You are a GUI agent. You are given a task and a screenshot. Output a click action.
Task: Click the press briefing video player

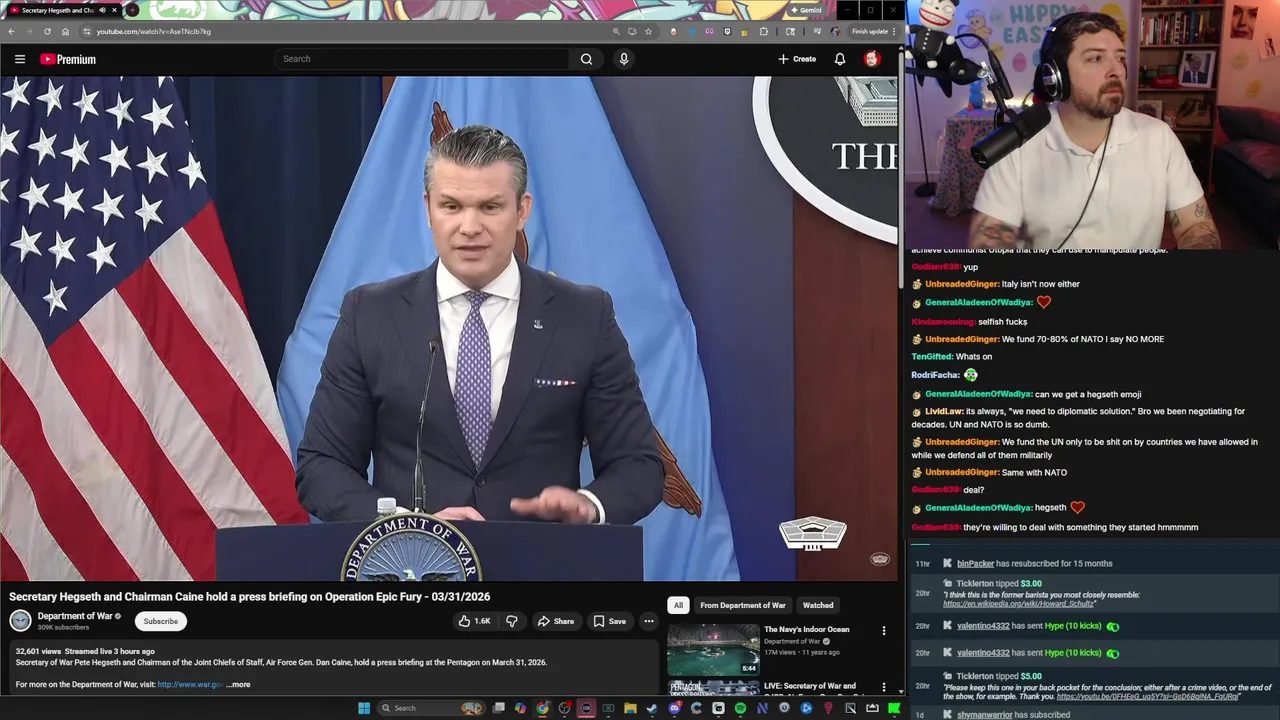(449, 328)
